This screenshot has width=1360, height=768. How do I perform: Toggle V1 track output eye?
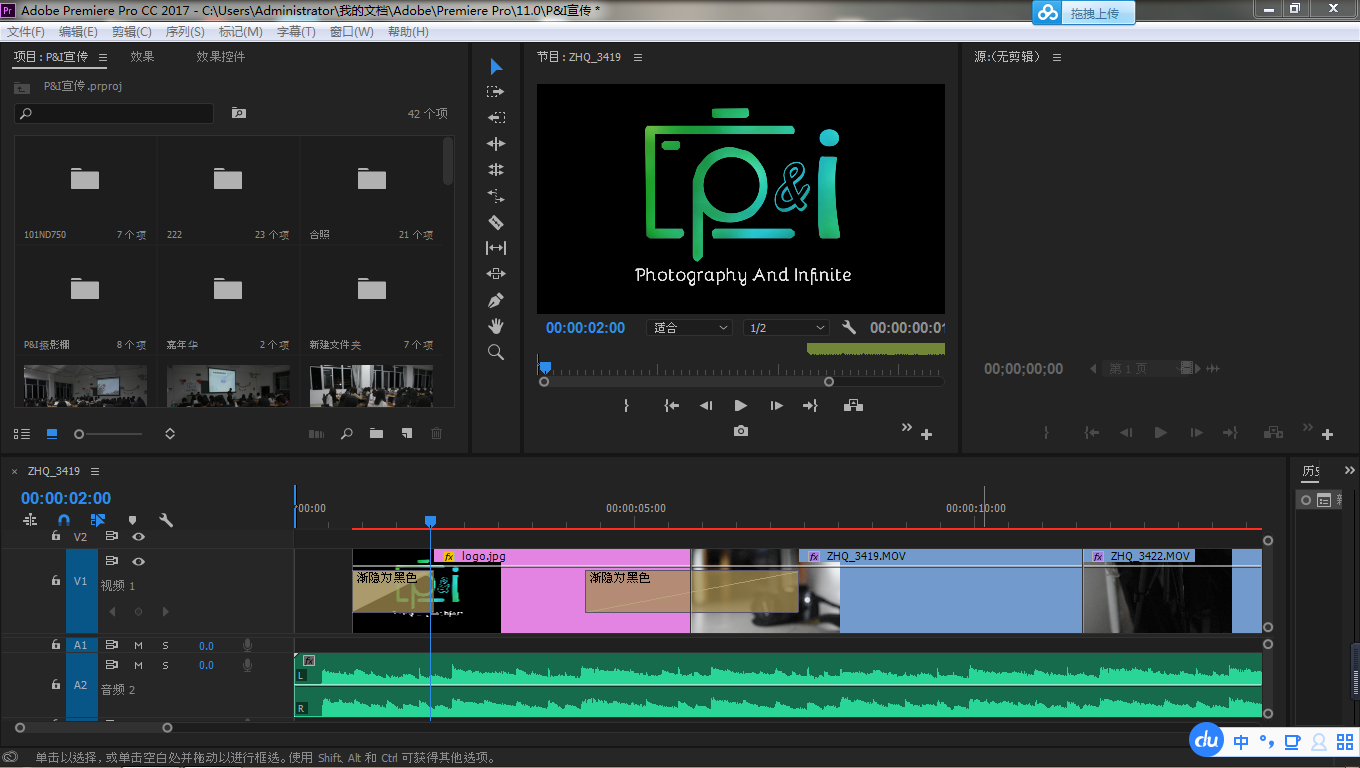(x=139, y=562)
